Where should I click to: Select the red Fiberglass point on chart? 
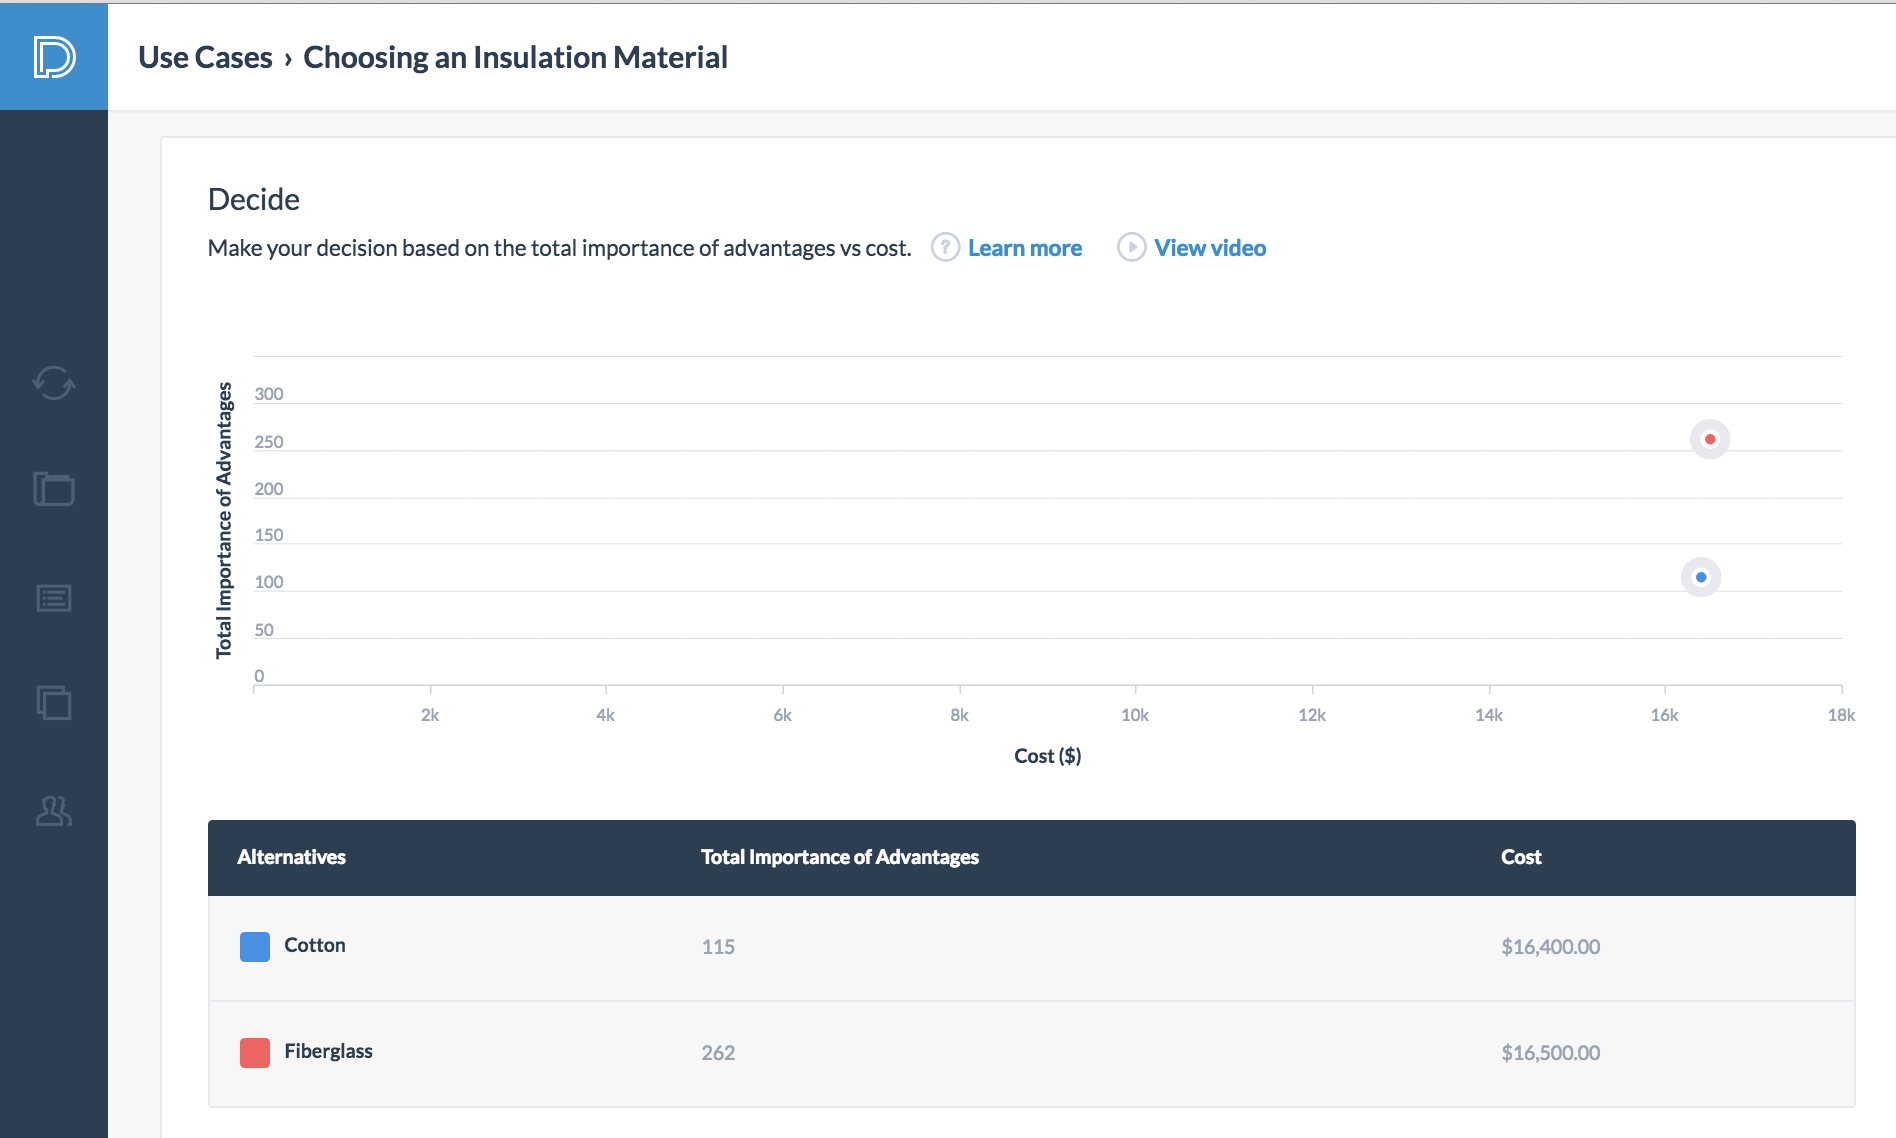point(1710,439)
